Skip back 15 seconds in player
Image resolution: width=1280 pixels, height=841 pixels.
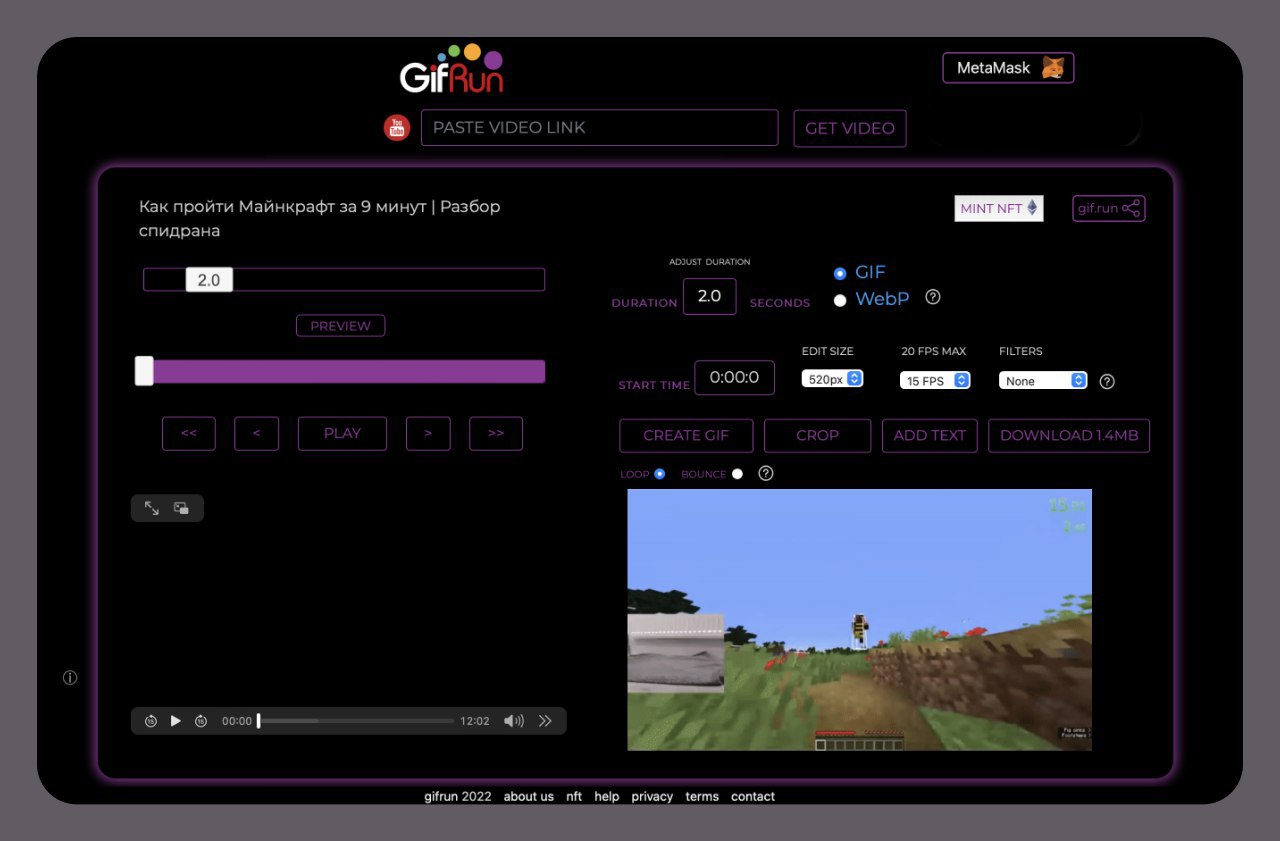click(151, 721)
